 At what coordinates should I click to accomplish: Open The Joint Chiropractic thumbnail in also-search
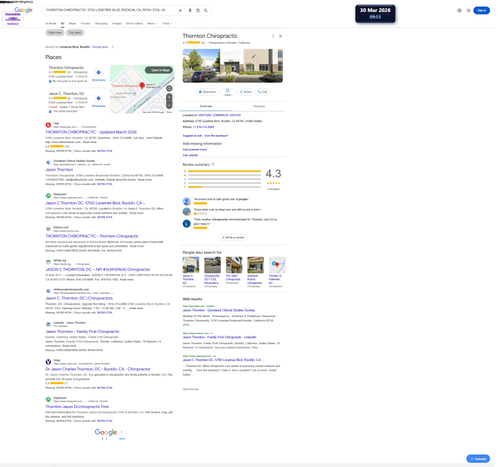tap(234, 265)
